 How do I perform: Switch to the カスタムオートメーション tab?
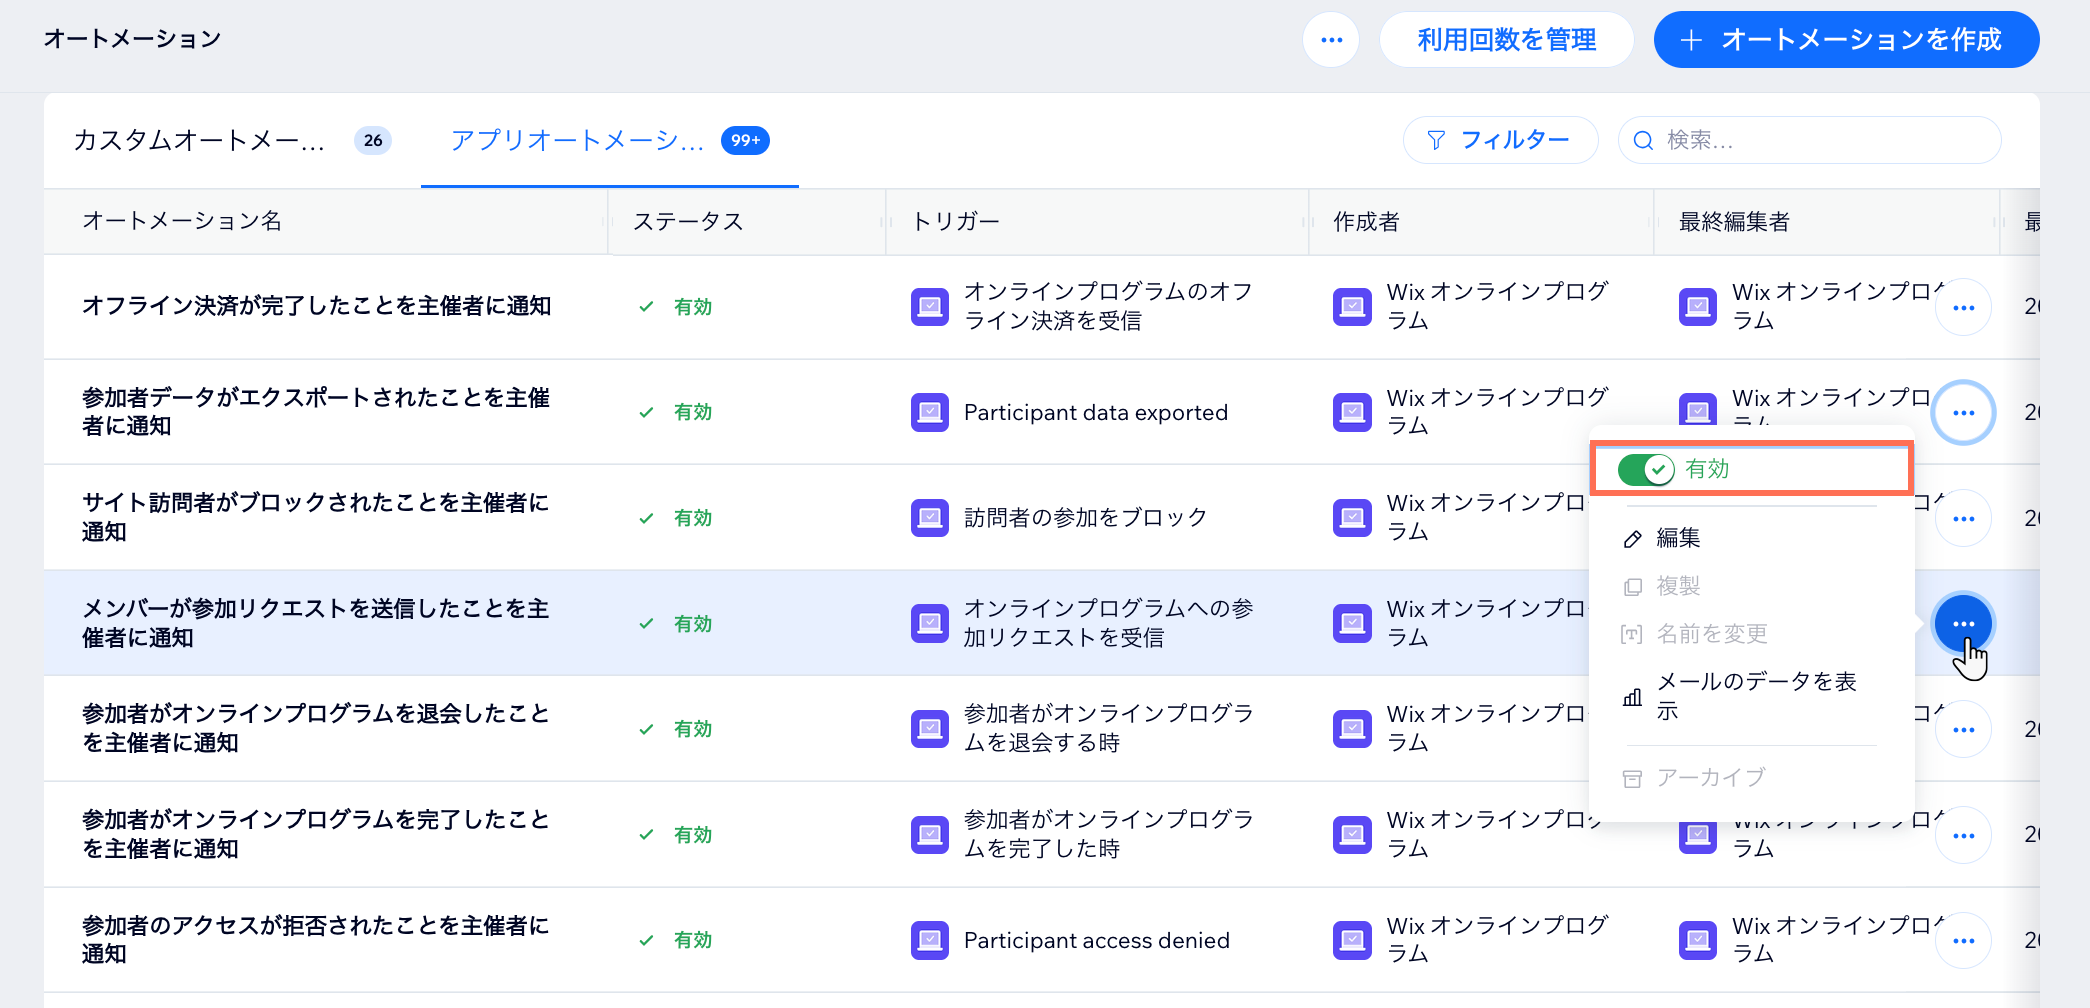pyautogui.click(x=200, y=140)
